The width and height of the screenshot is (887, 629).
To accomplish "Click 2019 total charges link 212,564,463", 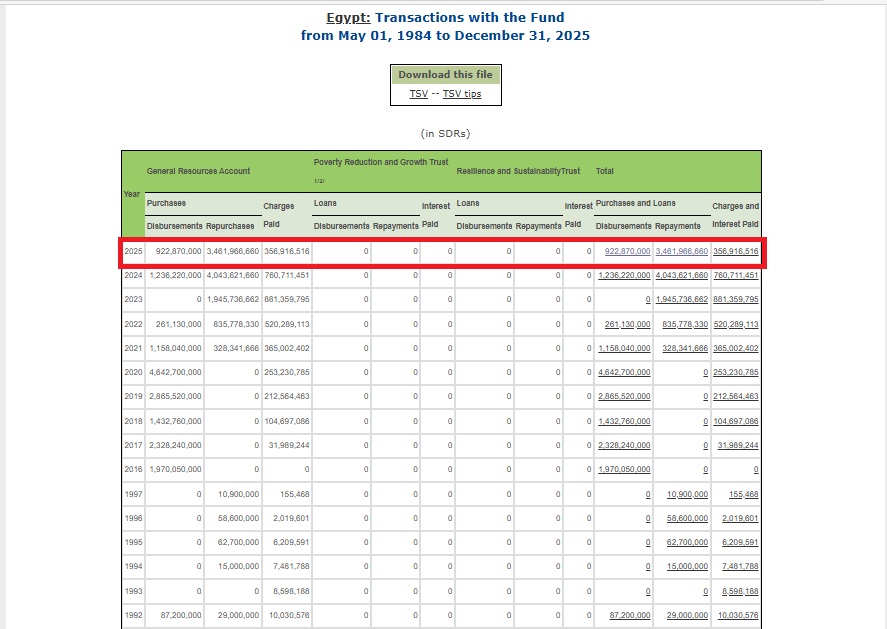I will pos(737,397).
